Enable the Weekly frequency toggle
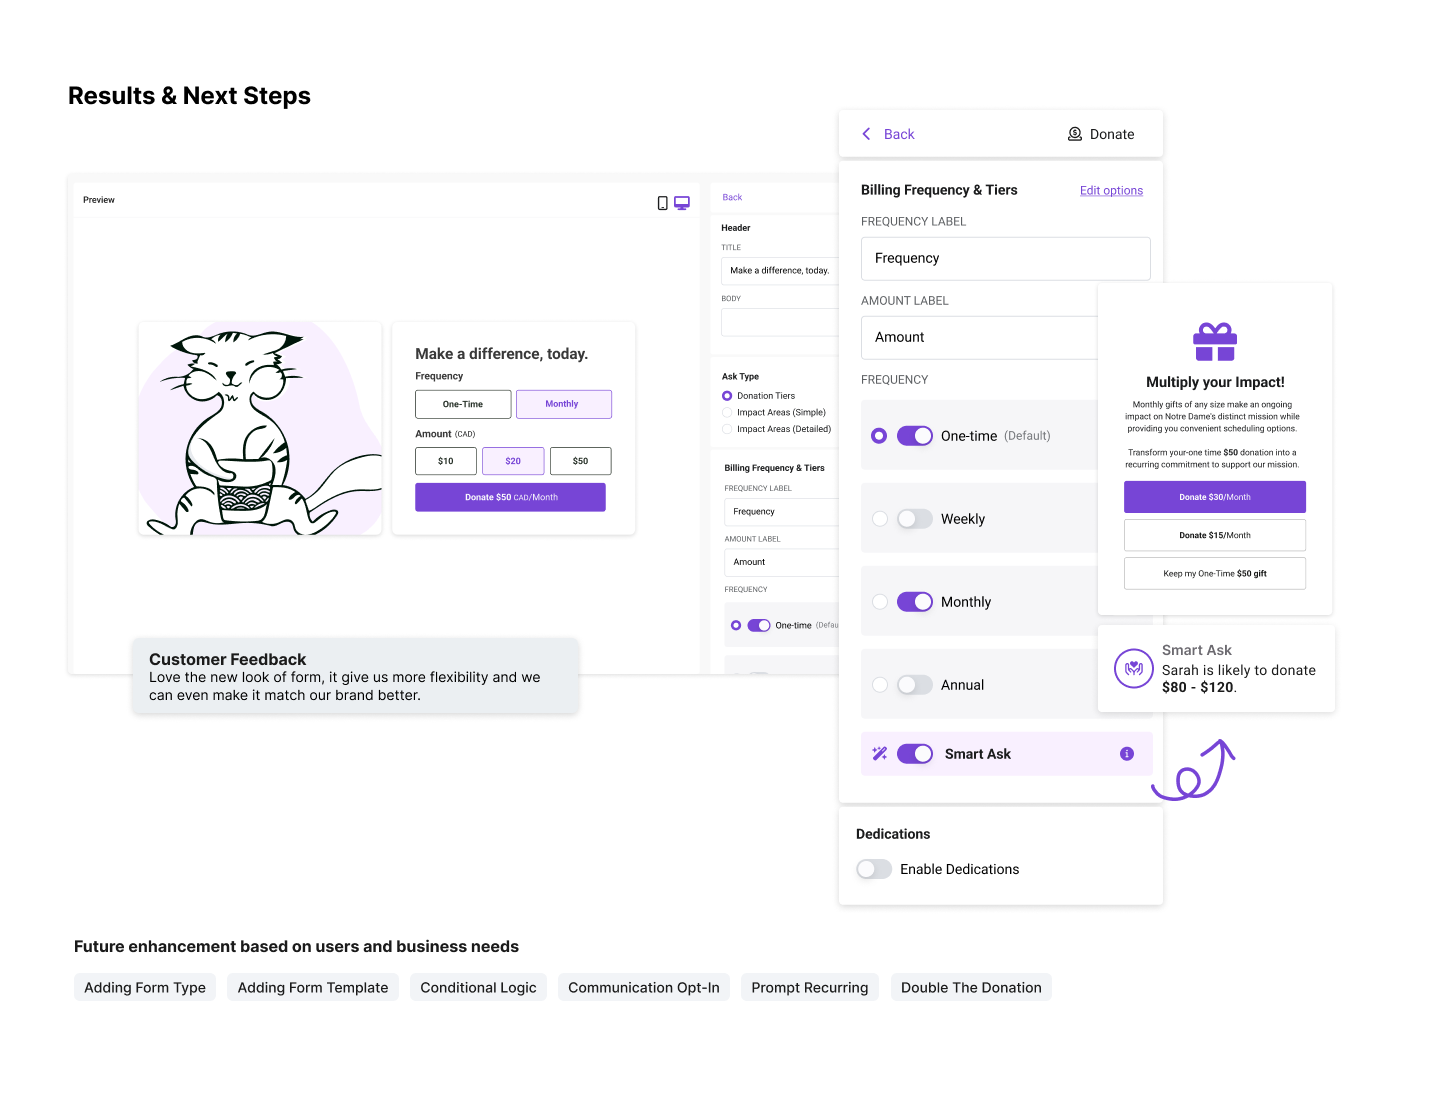Image resolution: width=1440 pixels, height=1103 pixels. (914, 519)
